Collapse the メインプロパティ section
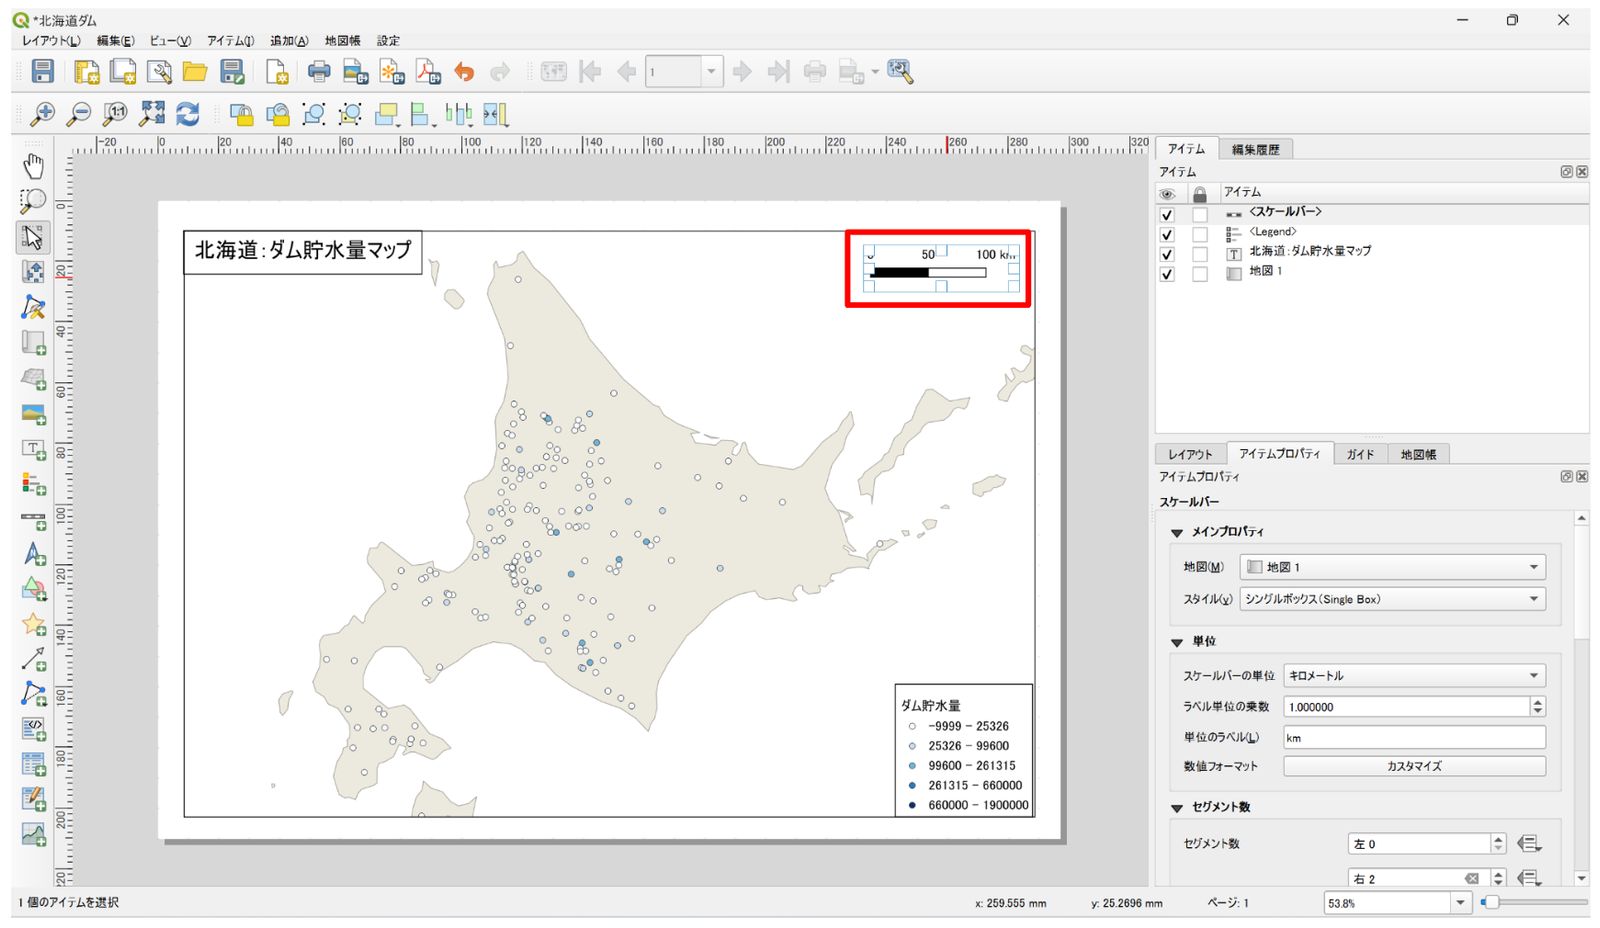Image resolution: width=1600 pixels, height=928 pixels. (x=1177, y=533)
